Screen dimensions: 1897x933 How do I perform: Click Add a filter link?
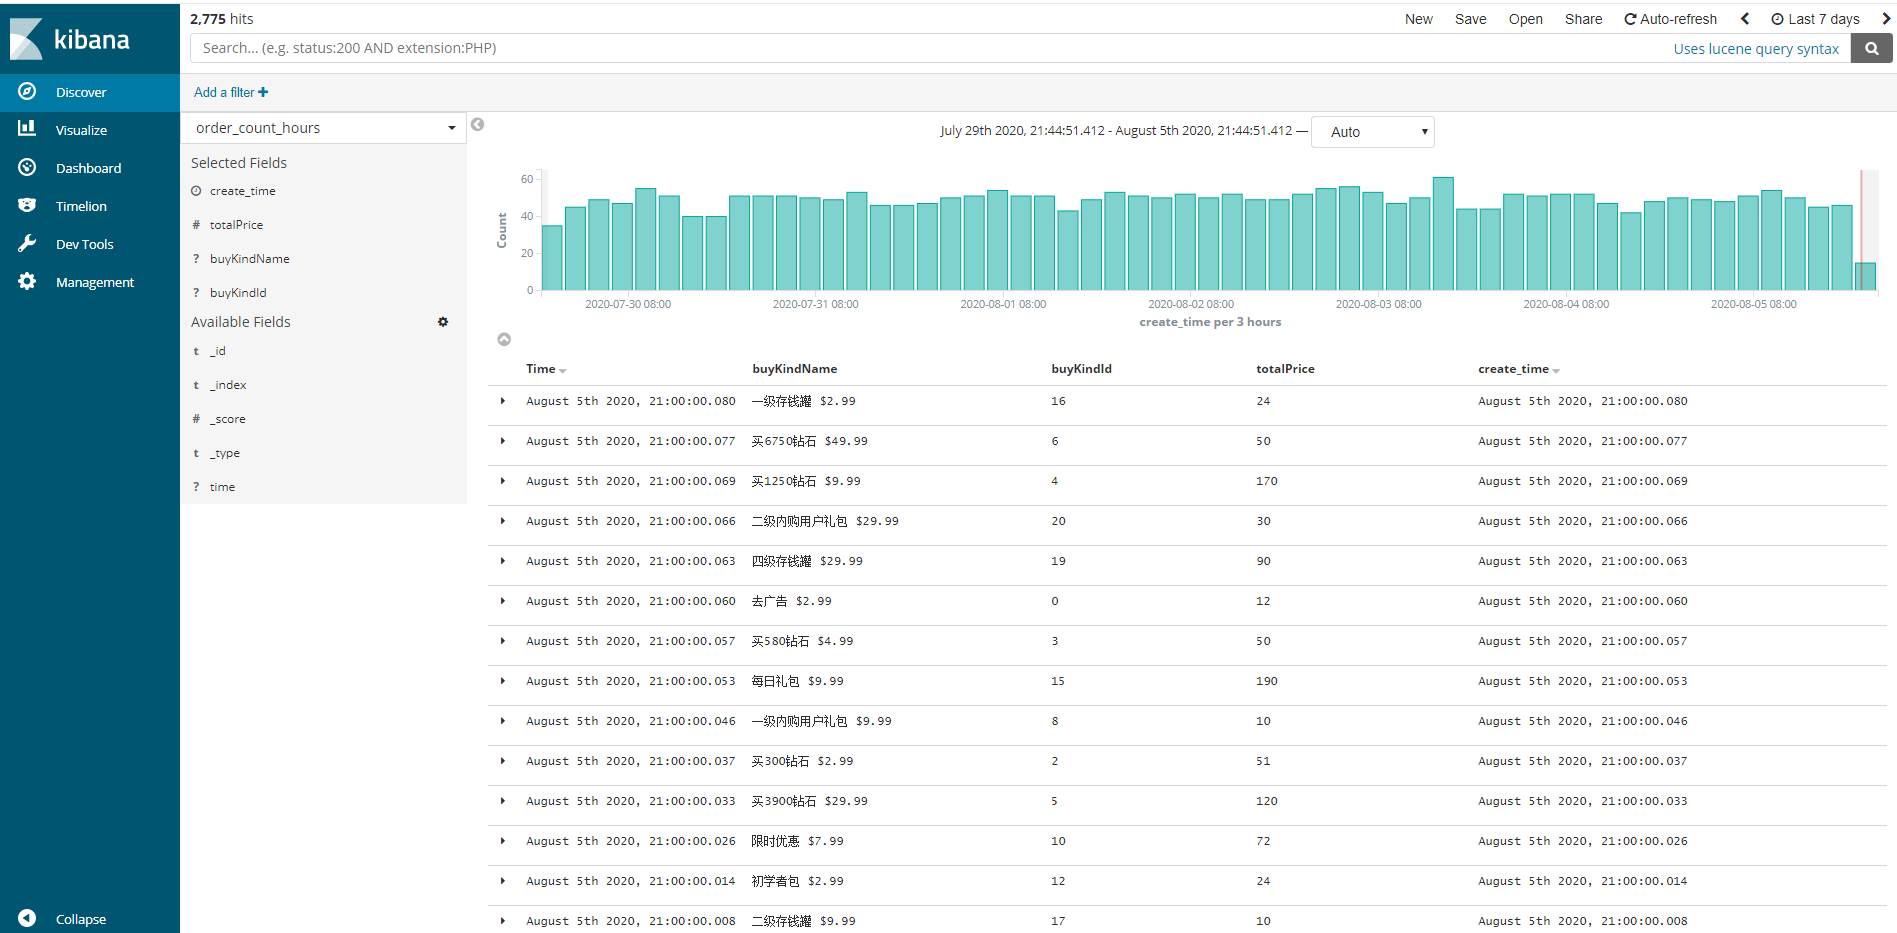coord(231,92)
